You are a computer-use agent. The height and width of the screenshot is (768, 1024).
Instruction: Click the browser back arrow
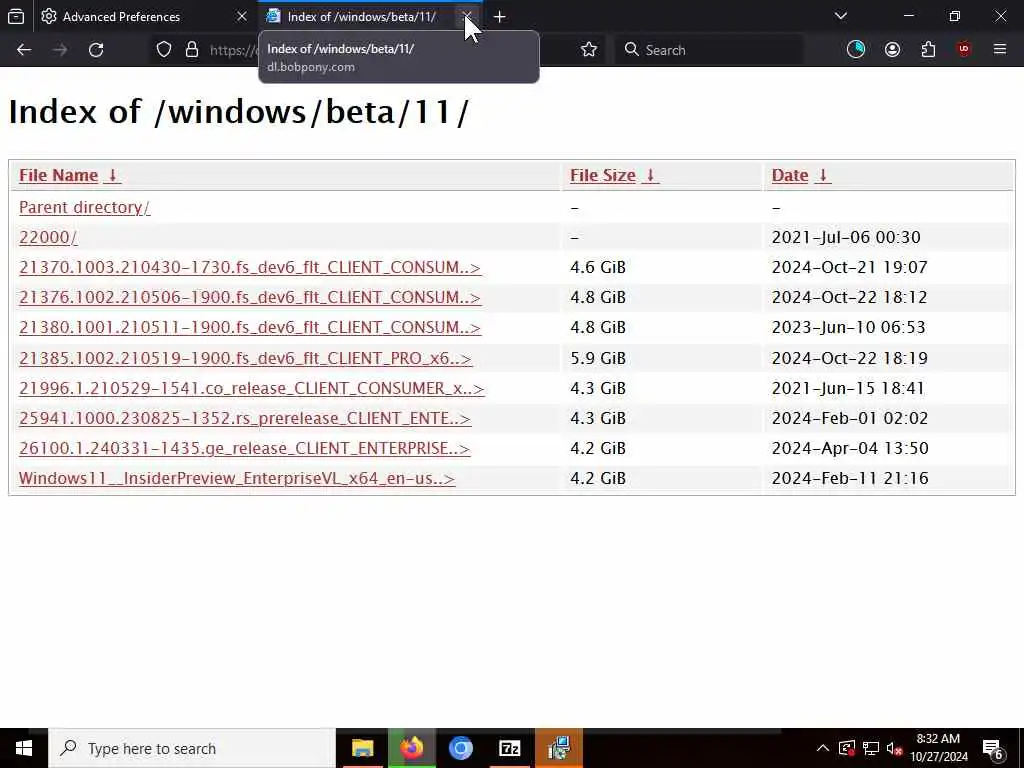click(24, 50)
